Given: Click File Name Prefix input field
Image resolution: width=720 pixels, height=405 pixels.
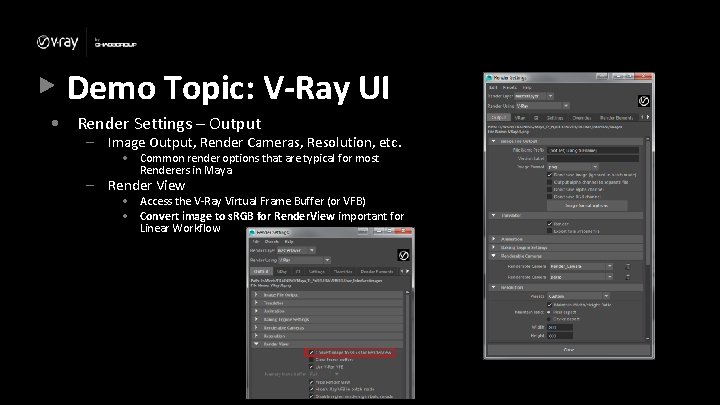Looking at the screenshot, I should [593, 150].
